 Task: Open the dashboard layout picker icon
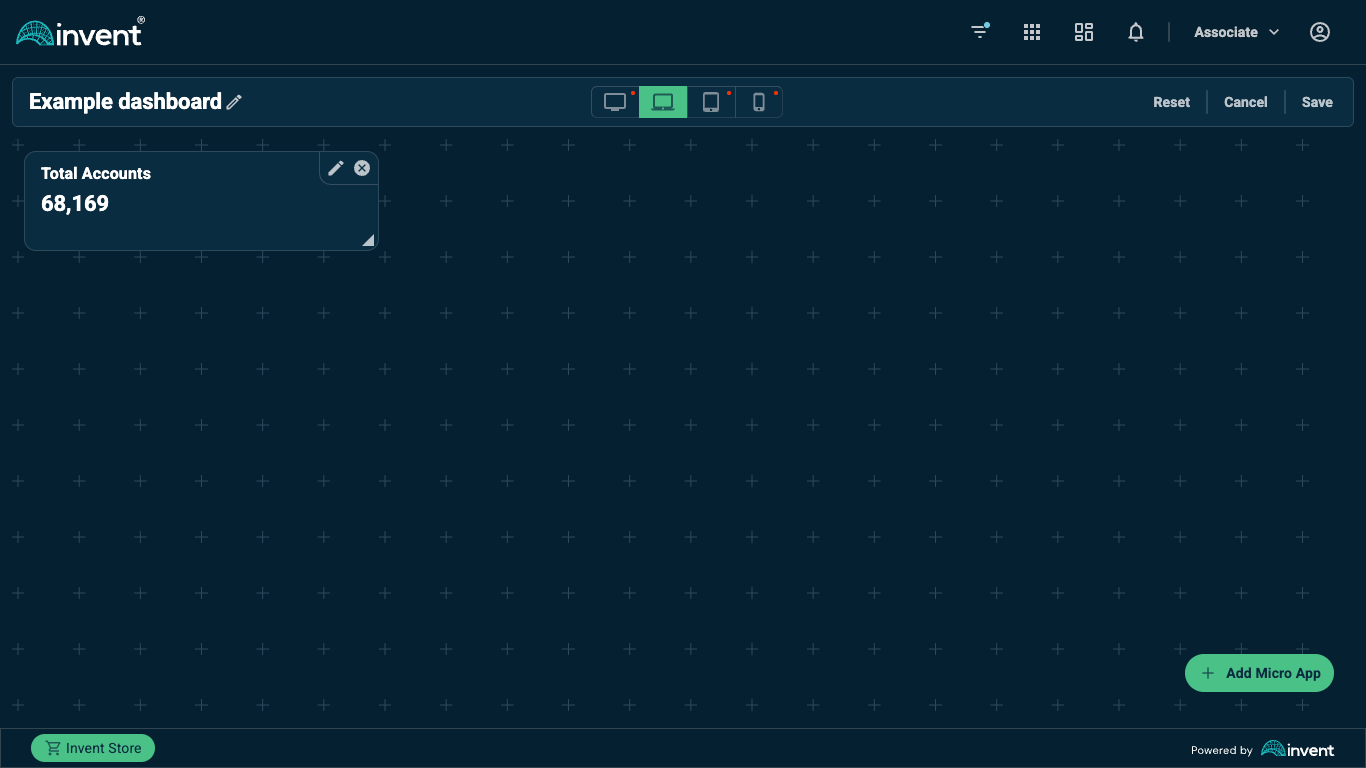1084,32
